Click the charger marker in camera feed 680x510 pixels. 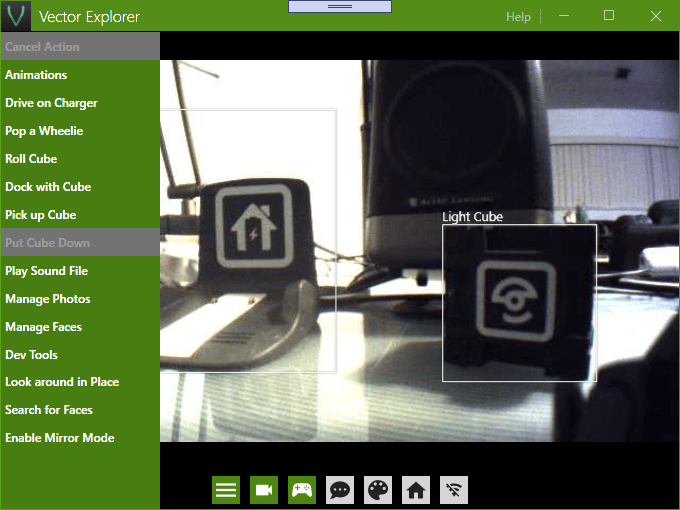(254, 226)
